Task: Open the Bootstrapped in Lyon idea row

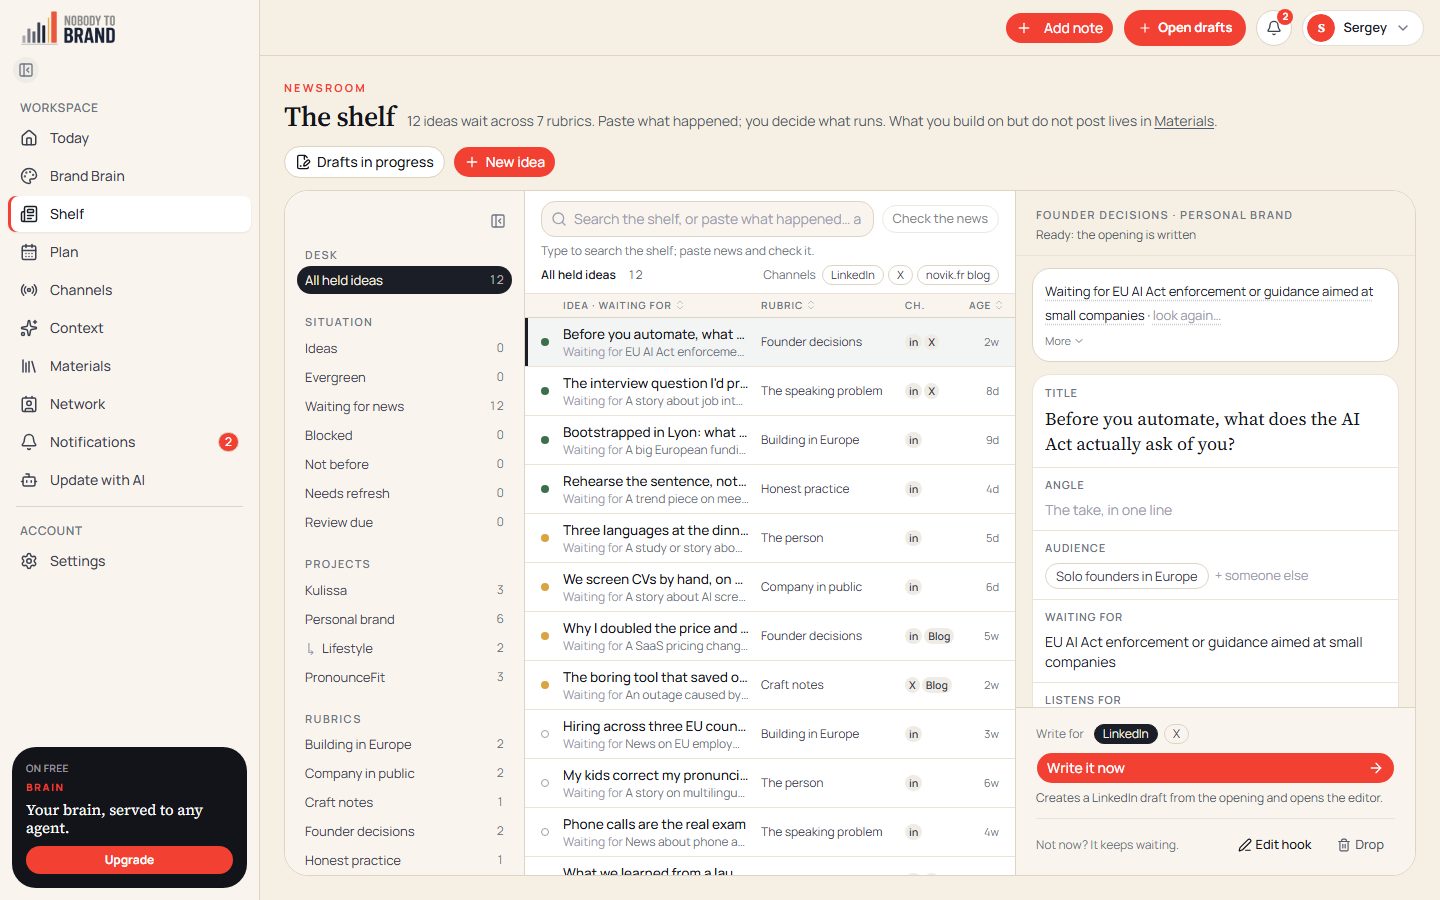Action: pos(770,440)
